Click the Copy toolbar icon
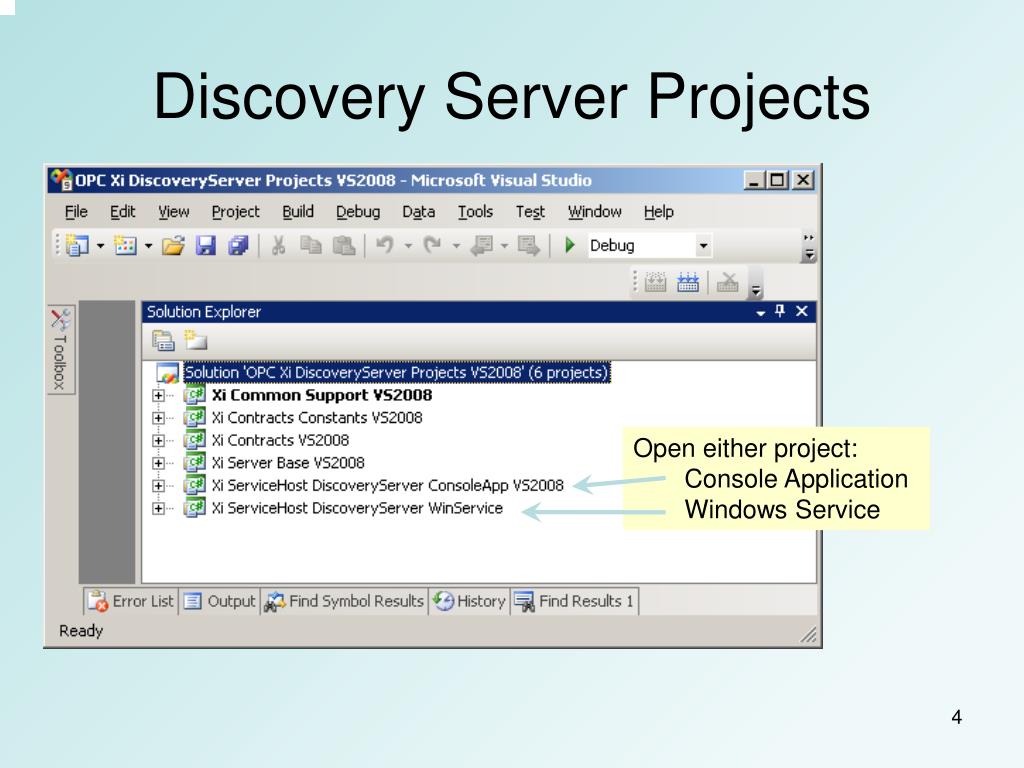The image size is (1024, 768). (x=310, y=246)
